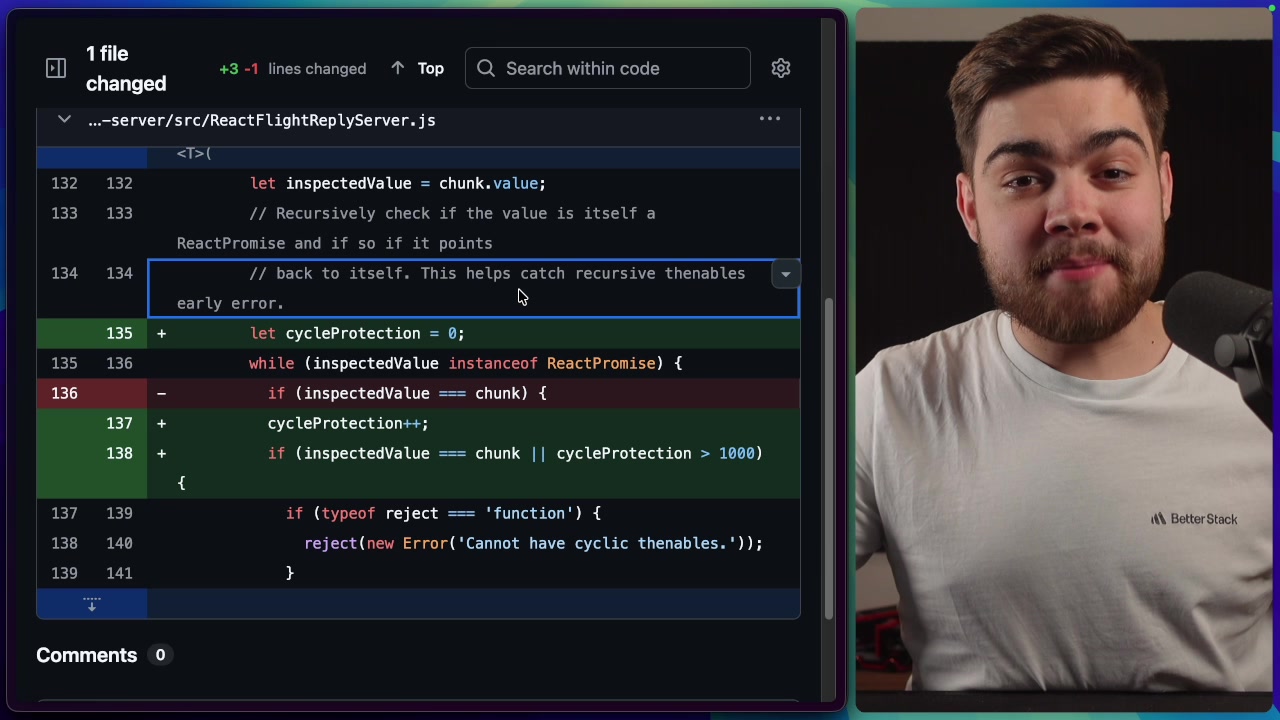Click the +3 additions counter
The width and height of the screenshot is (1280, 720).
click(x=229, y=69)
